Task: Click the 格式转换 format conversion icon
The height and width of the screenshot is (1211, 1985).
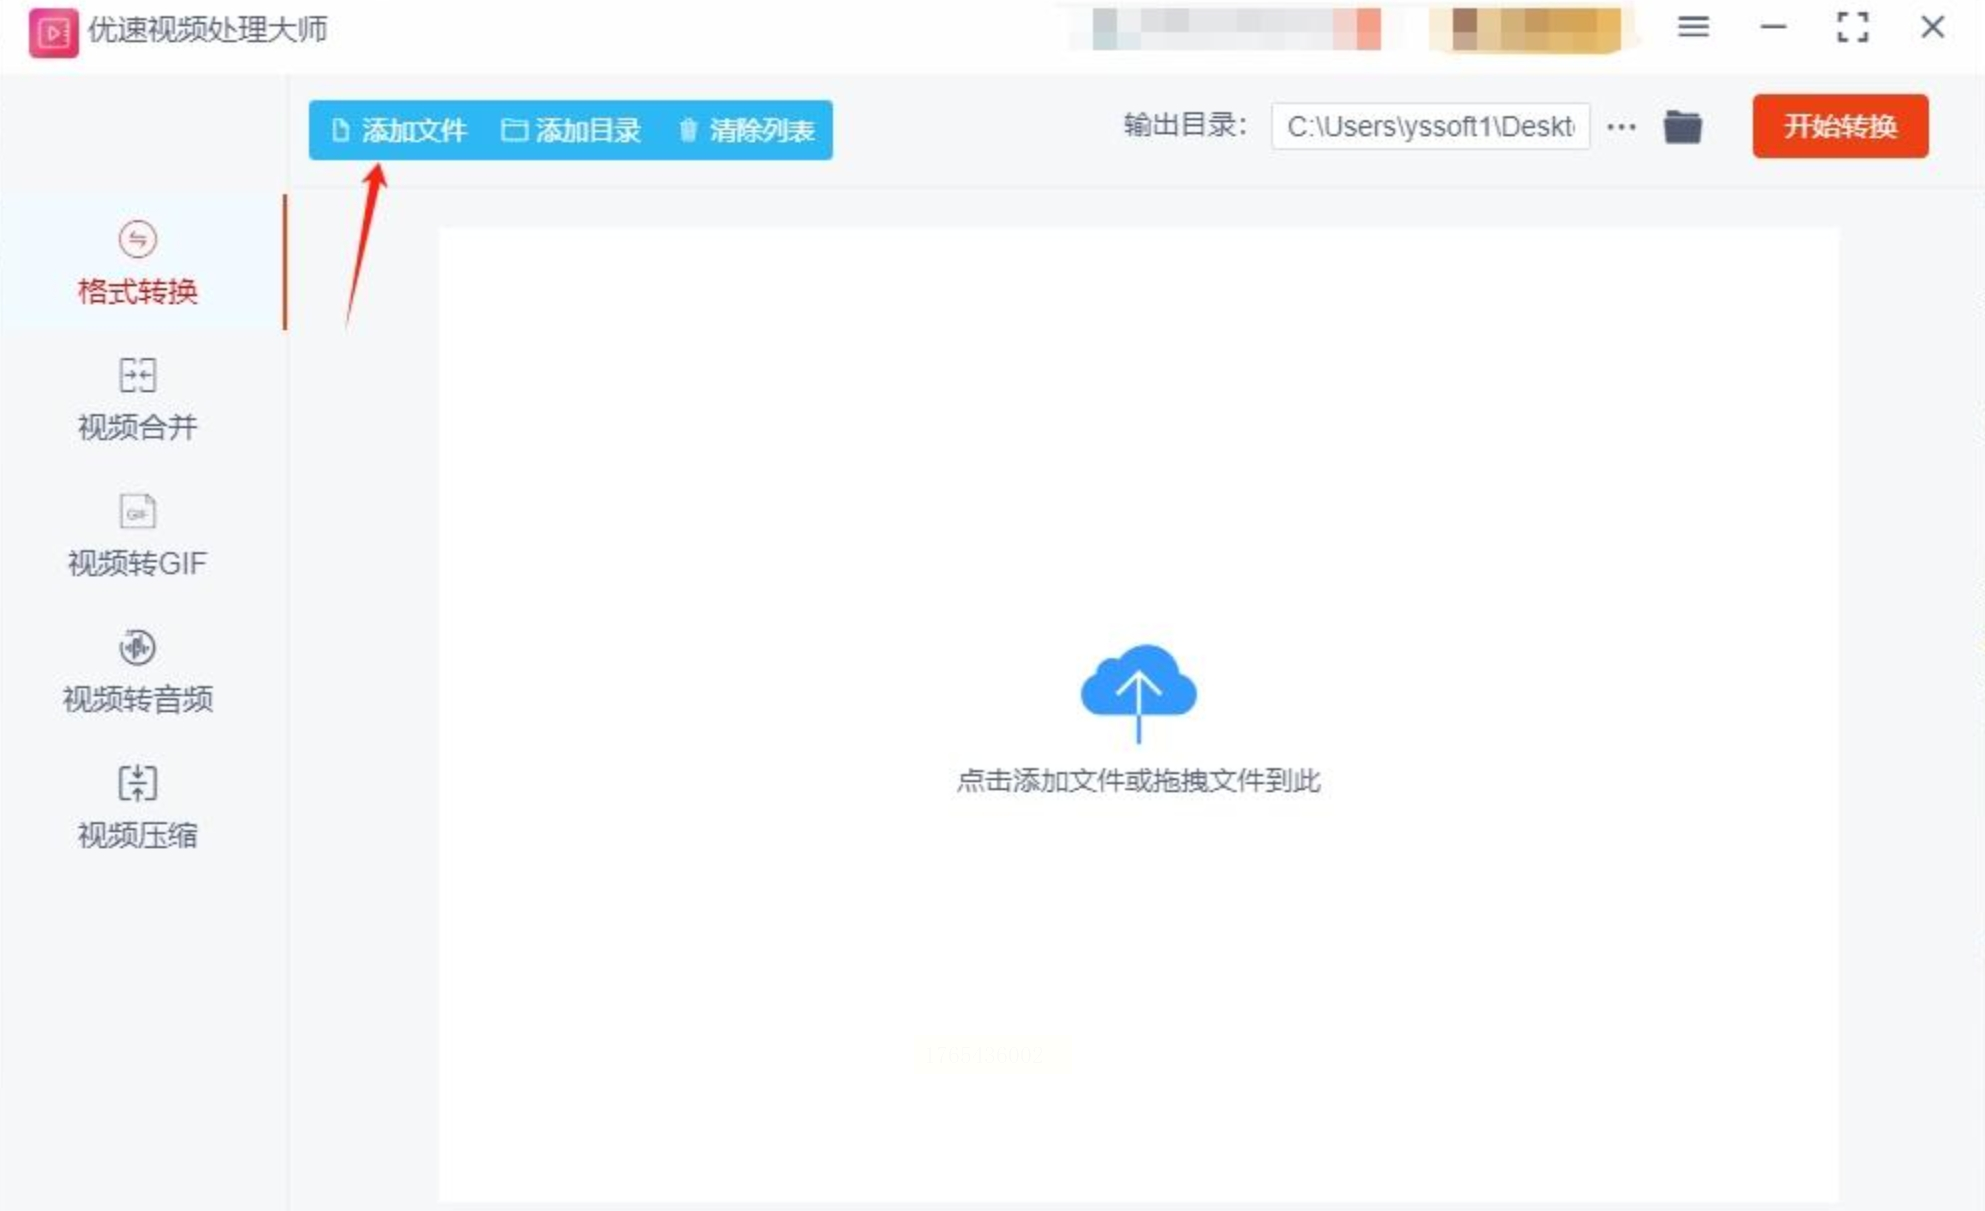Action: click(x=137, y=240)
